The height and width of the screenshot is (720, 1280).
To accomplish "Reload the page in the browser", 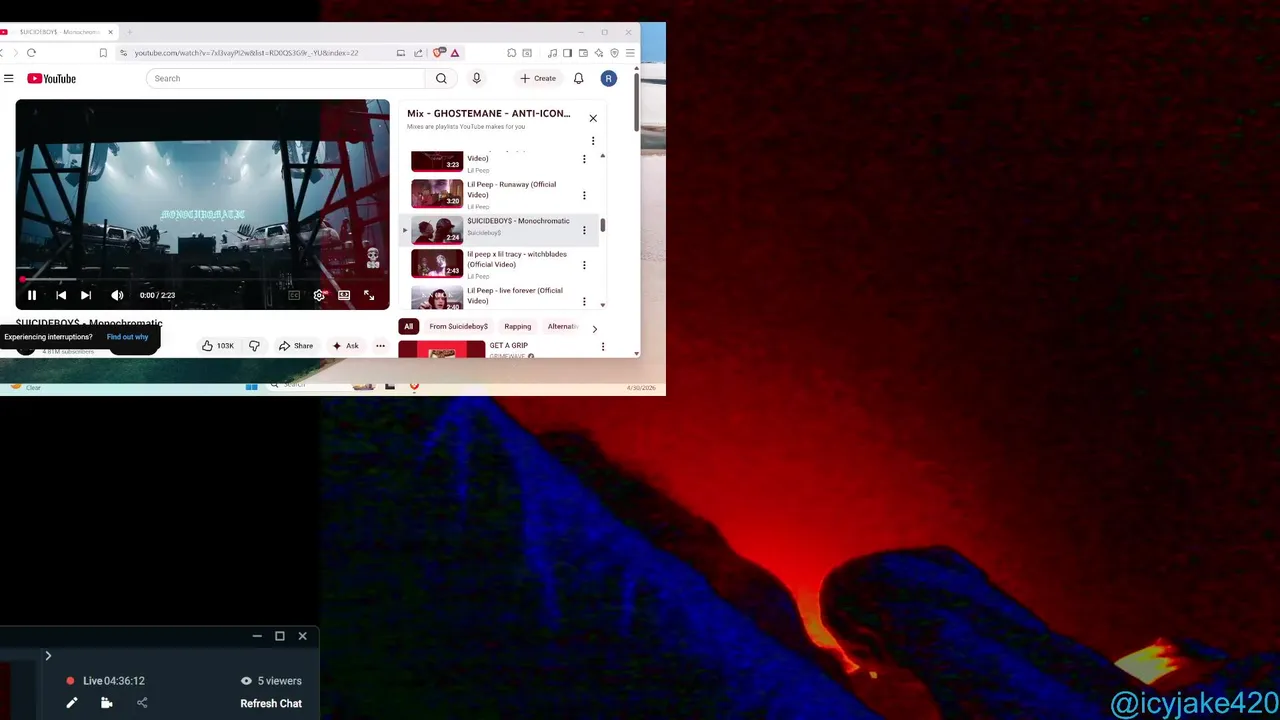I will 31,53.
